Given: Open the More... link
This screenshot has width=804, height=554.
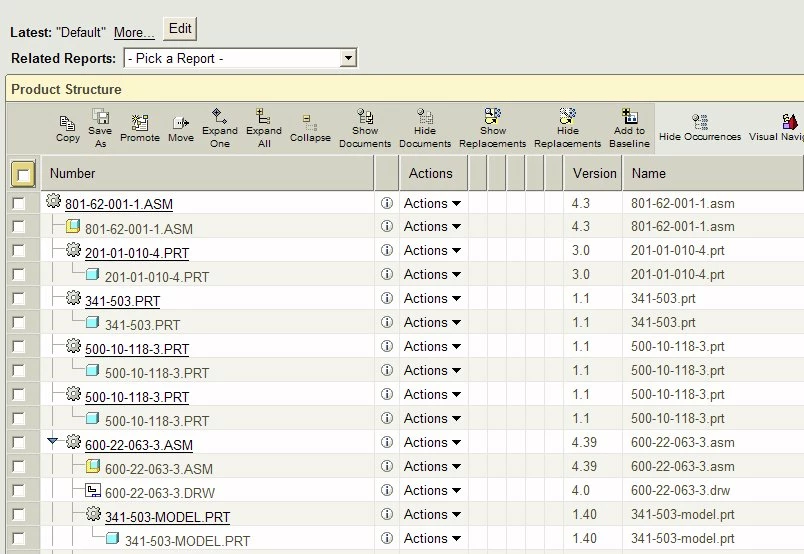Looking at the screenshot, I should pyautogui.click(x=134, y=33).
